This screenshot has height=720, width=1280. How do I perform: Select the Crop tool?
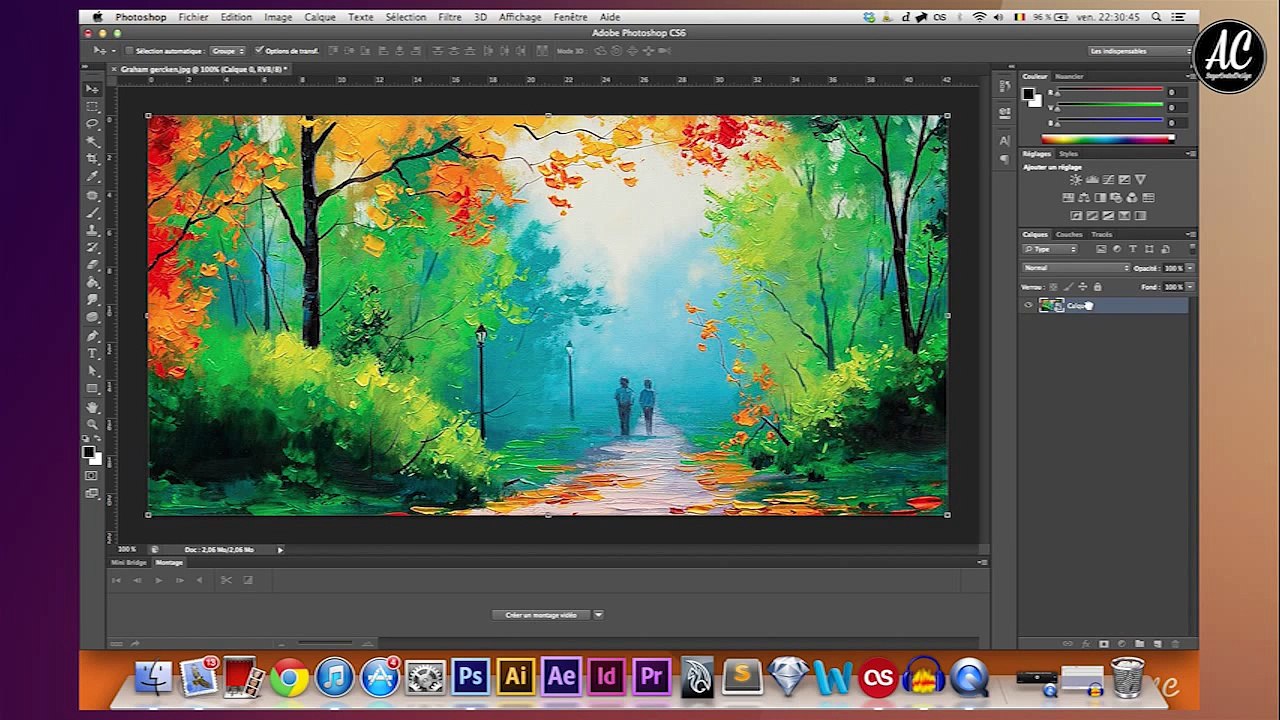(x=93, y=158)
